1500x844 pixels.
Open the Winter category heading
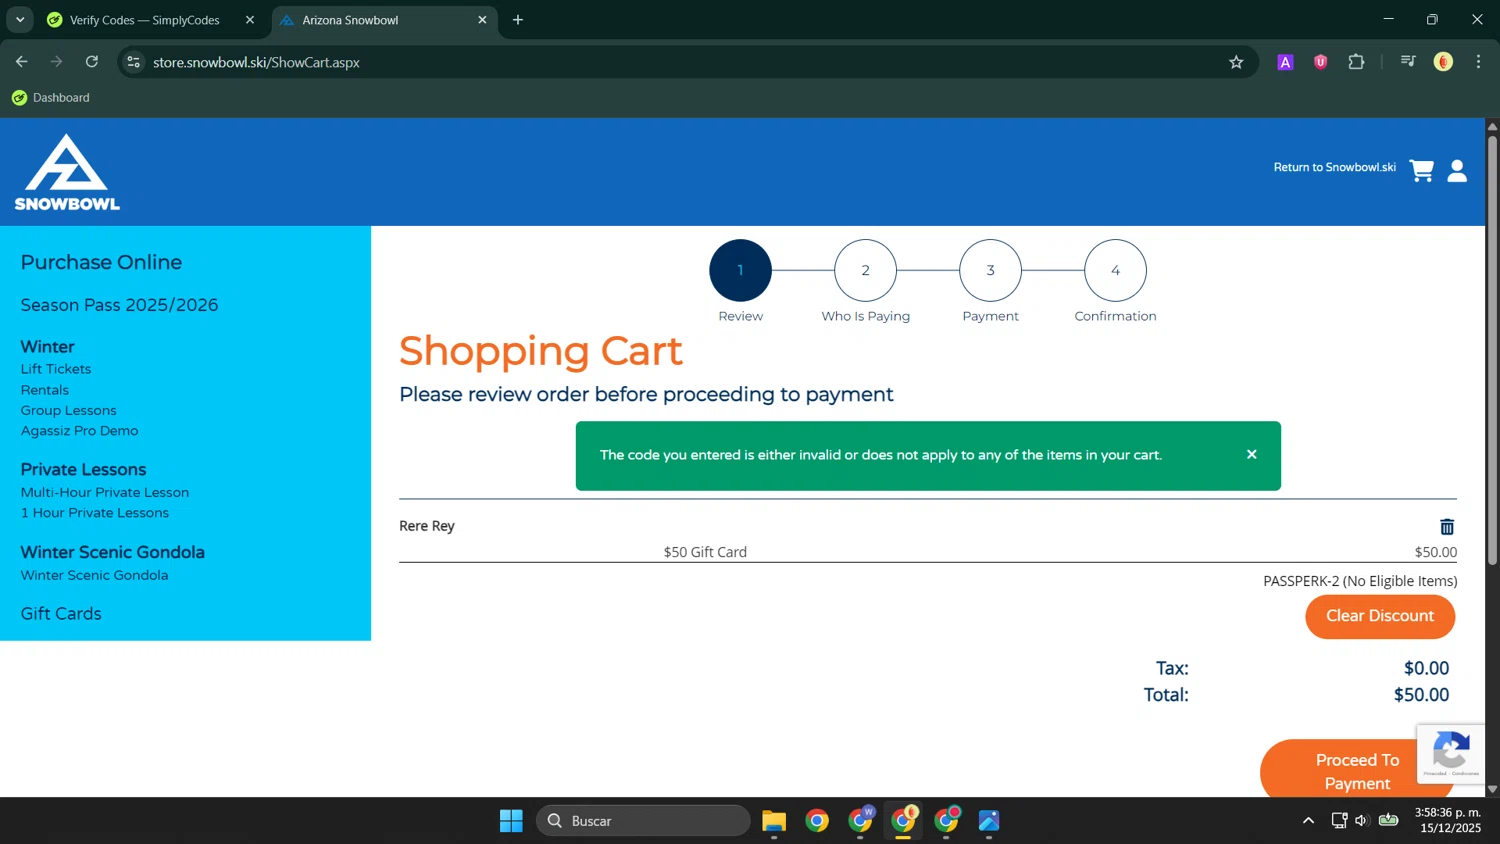47,347
